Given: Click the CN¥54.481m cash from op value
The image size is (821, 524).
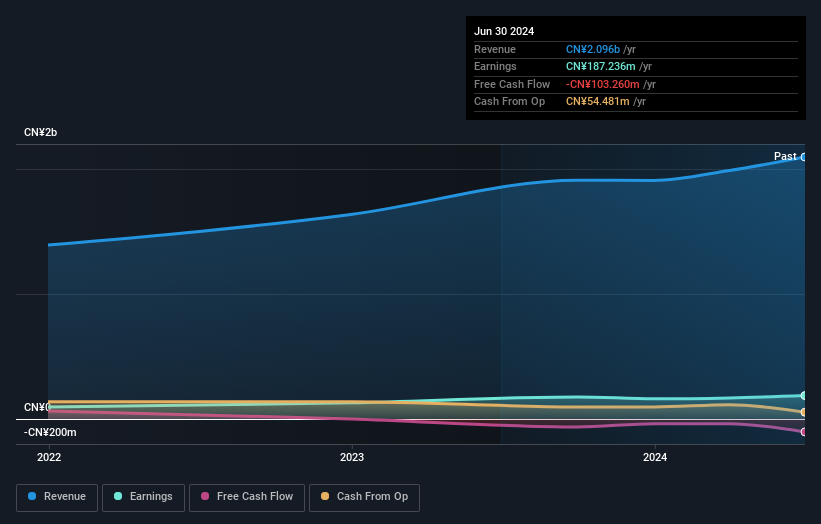Looking at the screenshot, I should tap(597, 102).
